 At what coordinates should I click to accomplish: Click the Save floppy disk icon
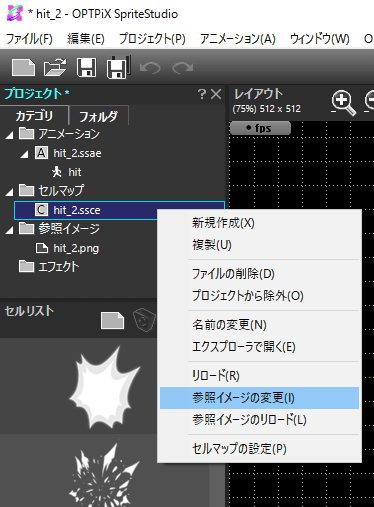(87, 68)
